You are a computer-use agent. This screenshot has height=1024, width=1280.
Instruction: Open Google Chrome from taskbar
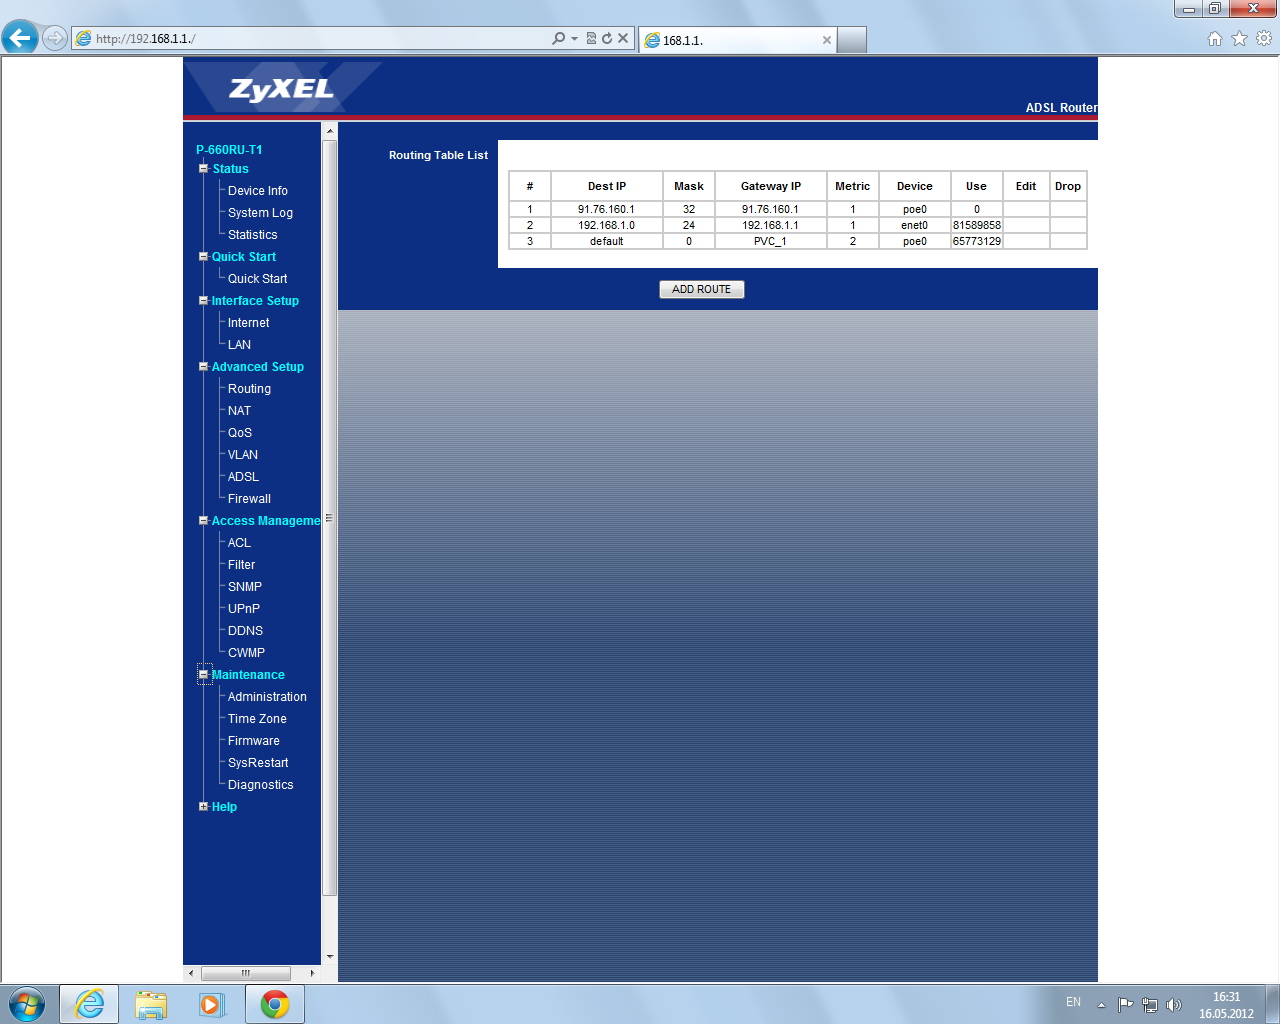275,1004
